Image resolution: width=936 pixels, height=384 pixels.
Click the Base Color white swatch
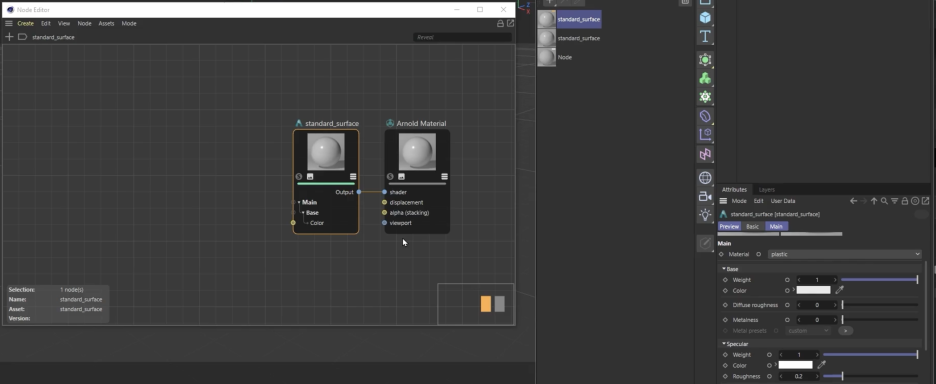[x=813, y=290]
